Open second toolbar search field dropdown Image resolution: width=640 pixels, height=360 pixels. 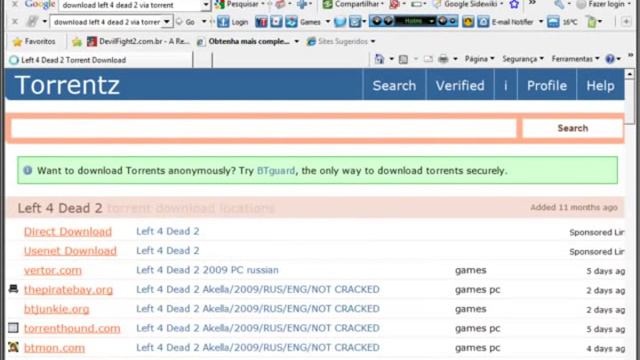[x=167, y=22]
